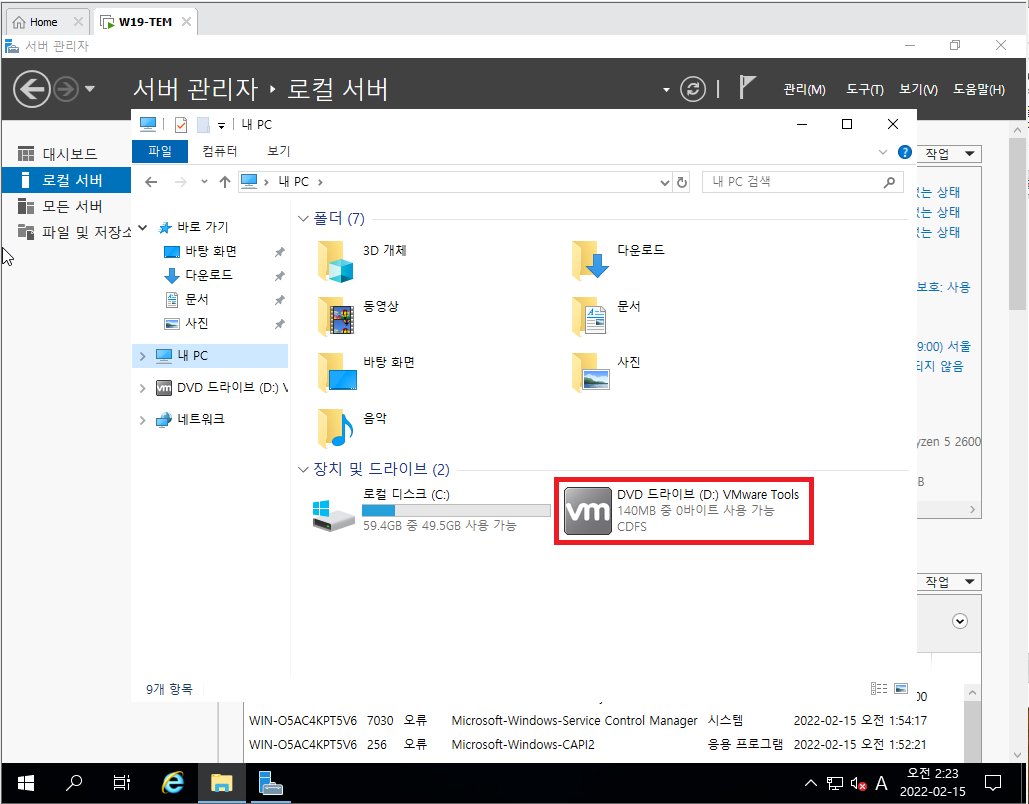Select DVD 드라이브 (D:) VMware Tools

(x=684, y=511)
